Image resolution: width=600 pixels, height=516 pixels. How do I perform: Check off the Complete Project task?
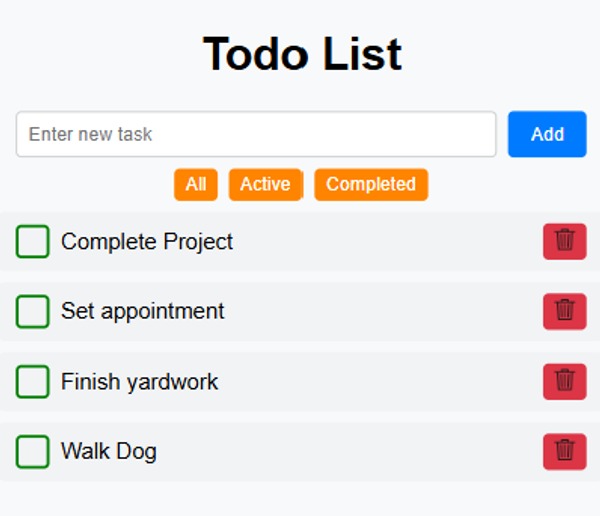point(33,241)
